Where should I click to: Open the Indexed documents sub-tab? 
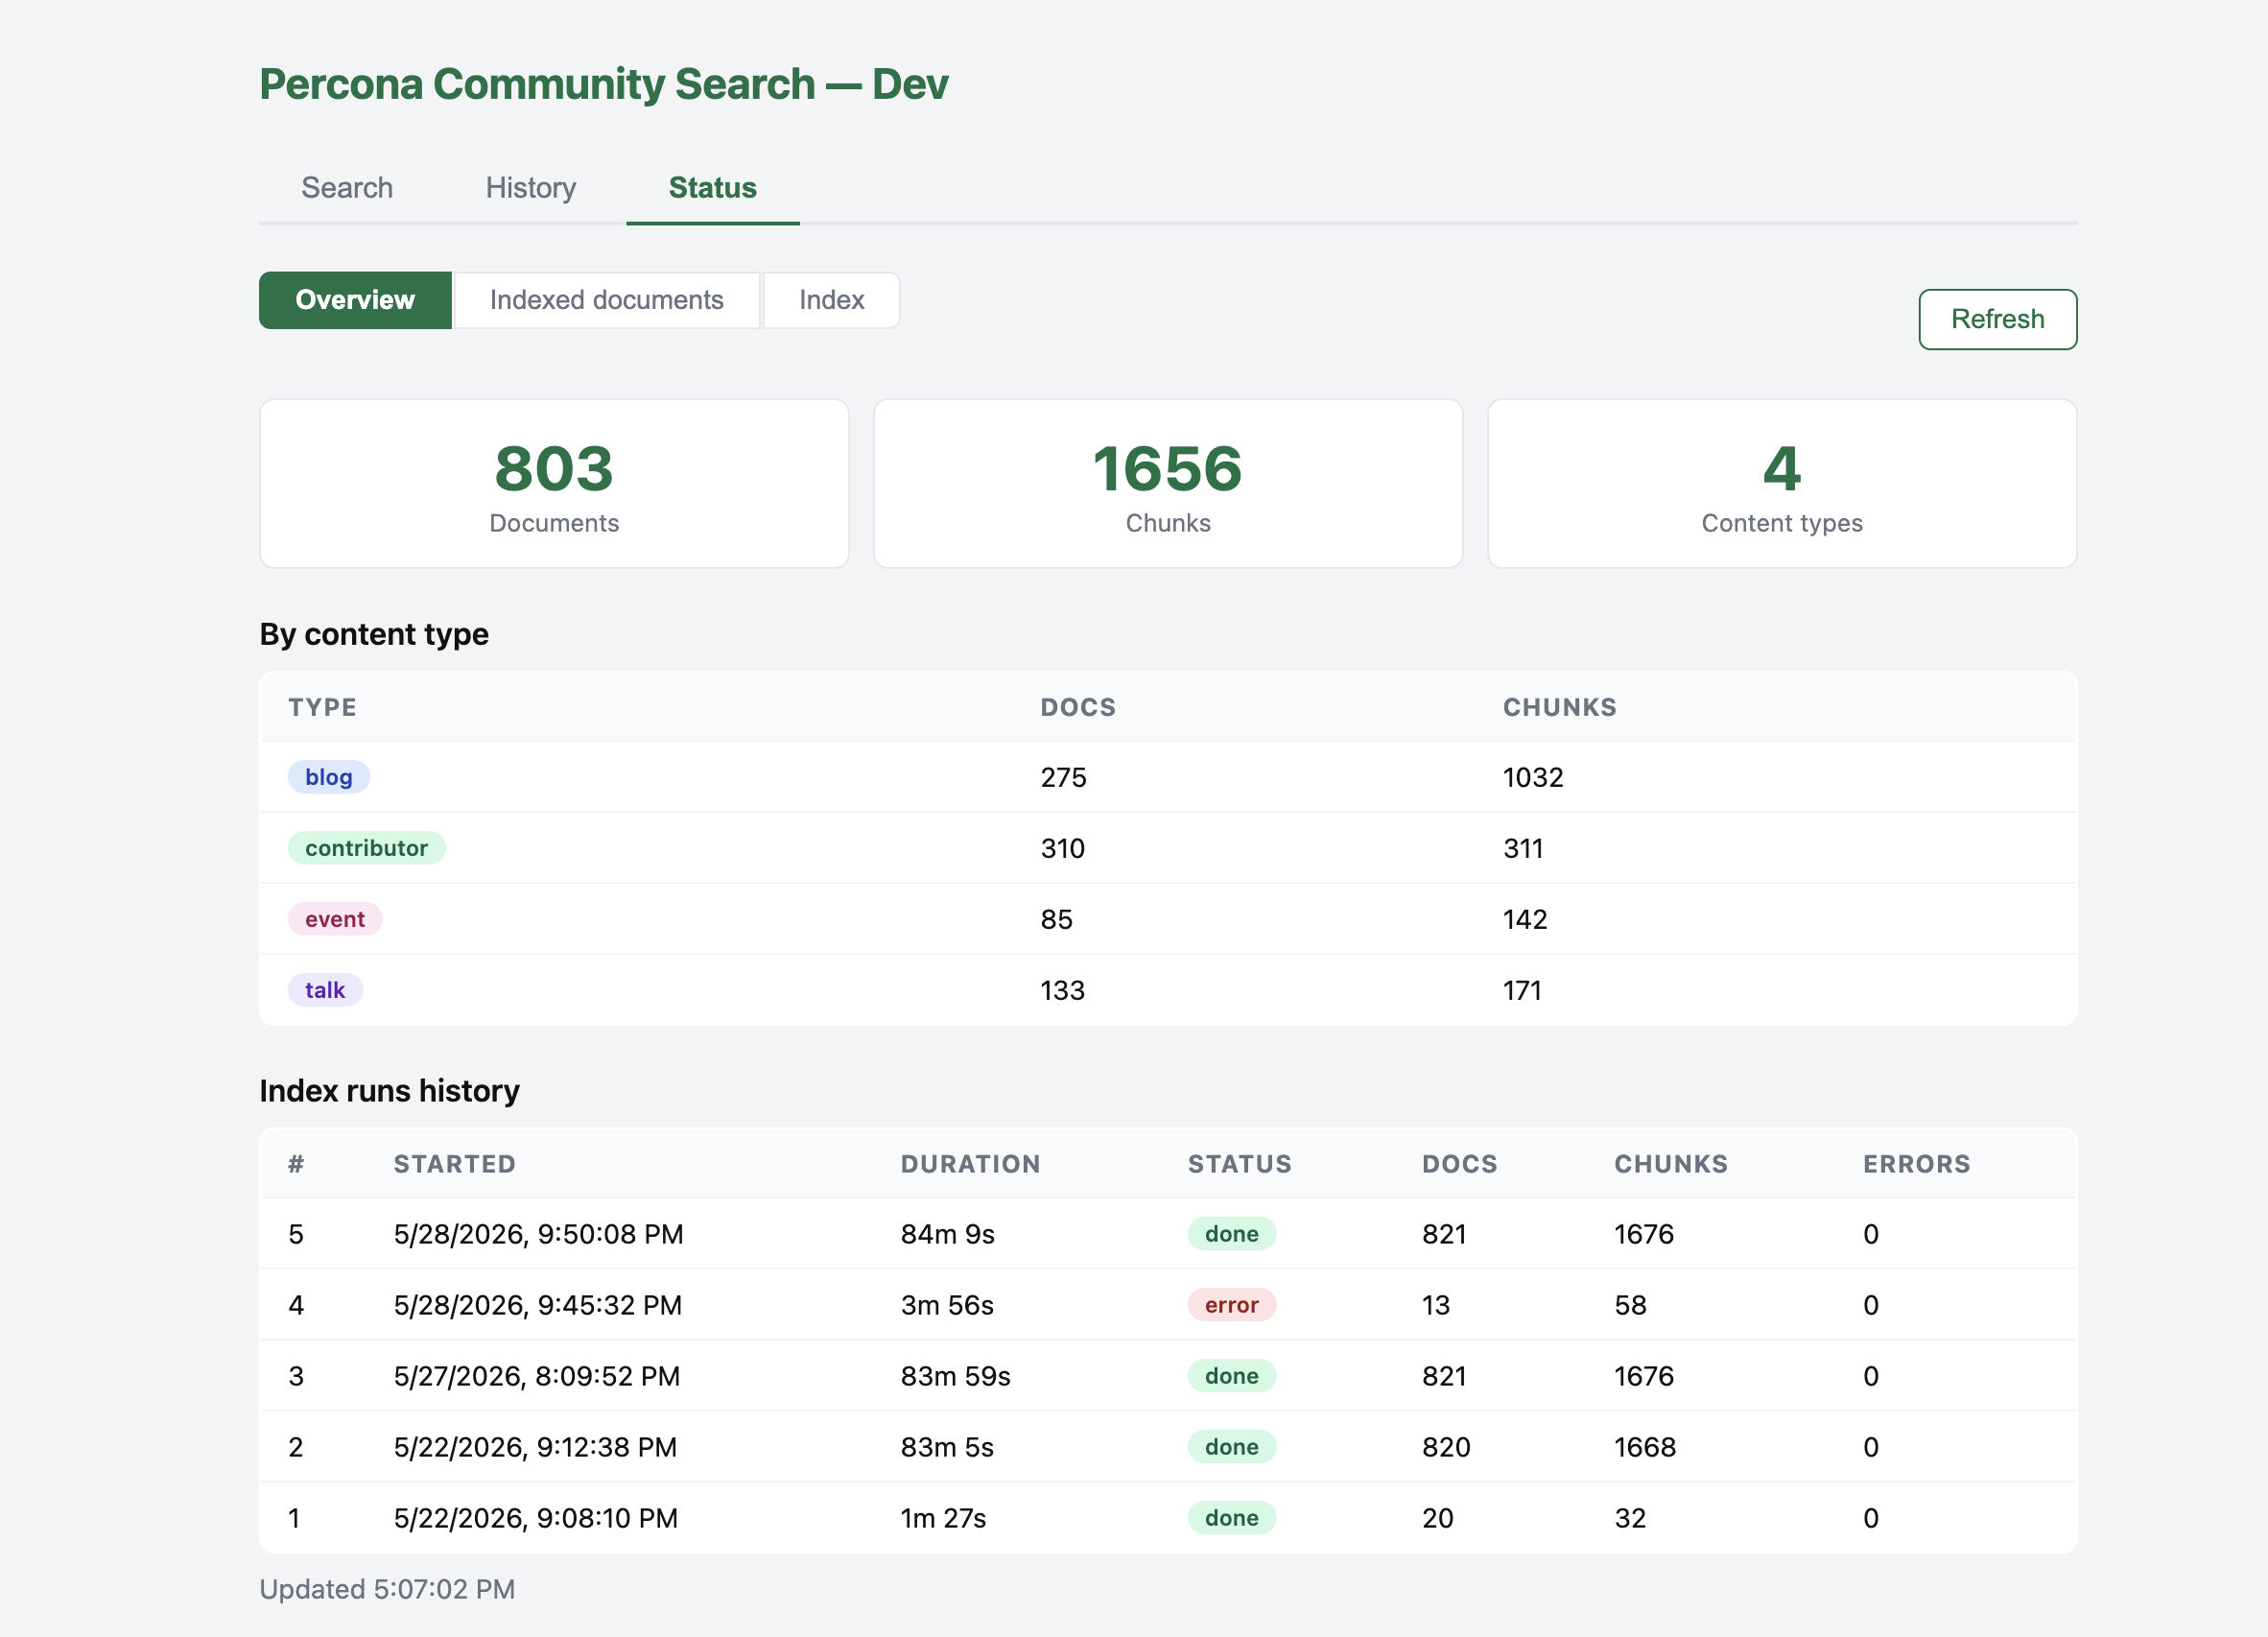click(606, 300)
